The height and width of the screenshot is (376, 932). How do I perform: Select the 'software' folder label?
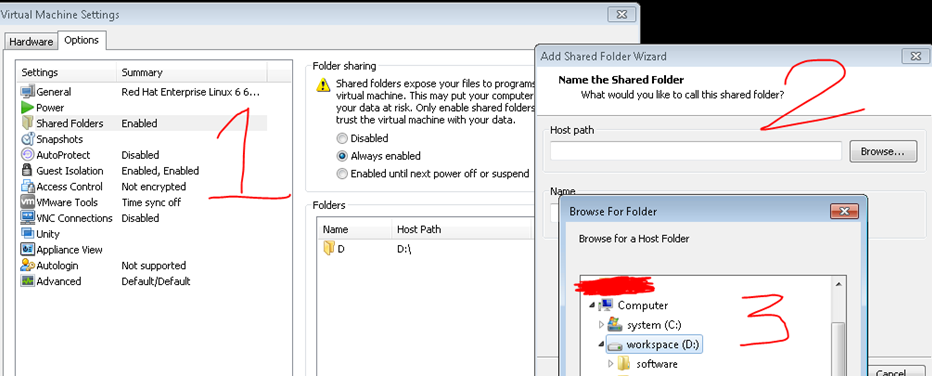[x=656, y=364]
